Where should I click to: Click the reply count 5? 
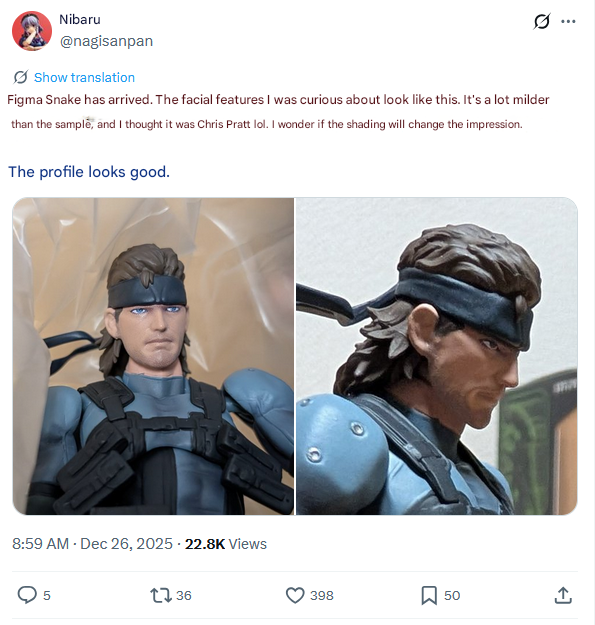(x=47, y=596)
